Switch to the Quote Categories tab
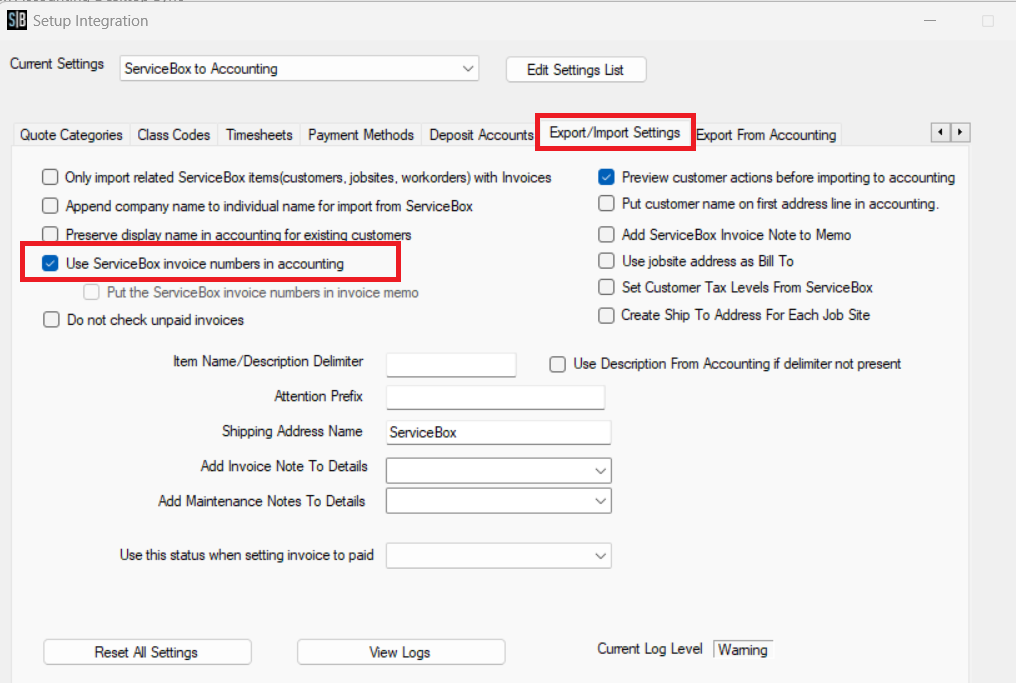 (71, 135)
